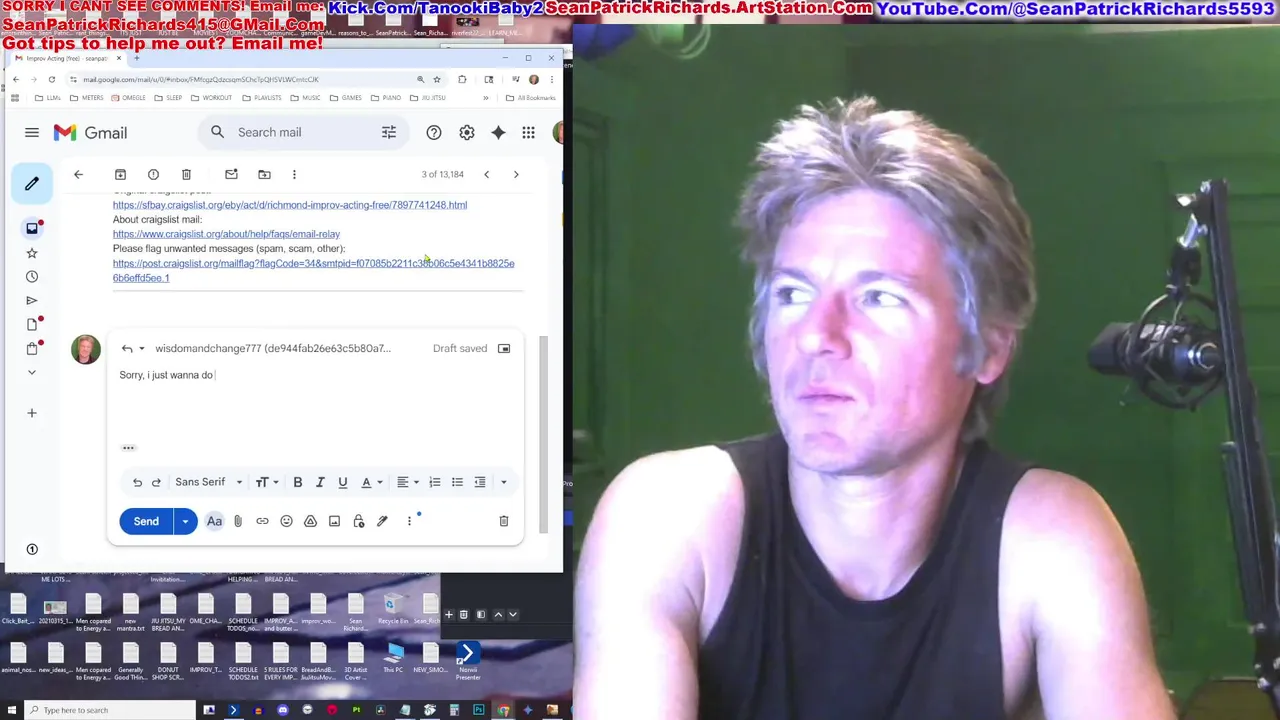Toggle bold formatting
1280x720 pixels.
click(297, 482)
